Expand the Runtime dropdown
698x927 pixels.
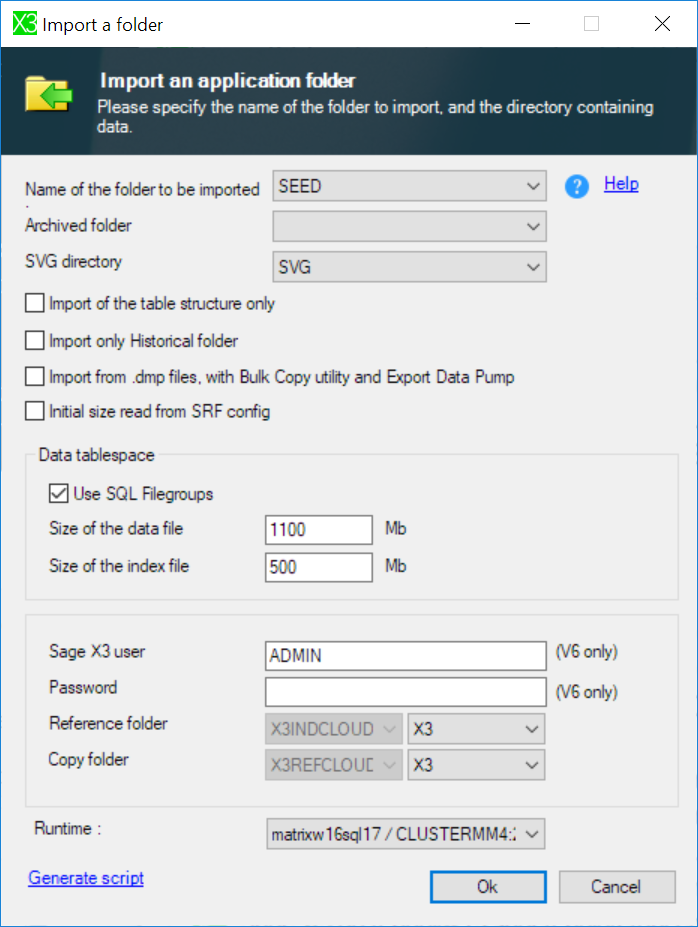(x=405, y=834)
